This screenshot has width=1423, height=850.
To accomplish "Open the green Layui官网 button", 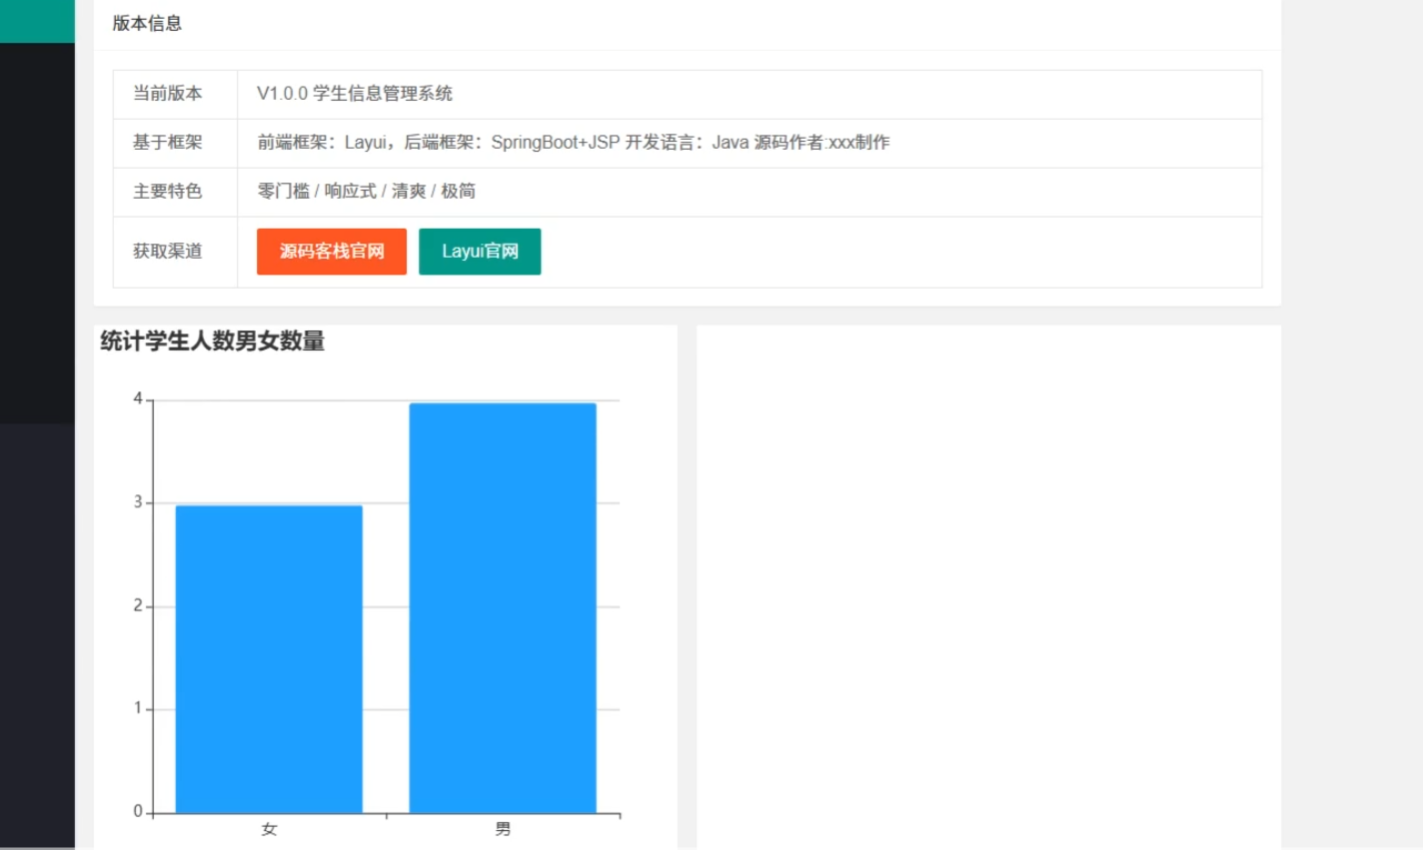I will click(x=479, y=251).
